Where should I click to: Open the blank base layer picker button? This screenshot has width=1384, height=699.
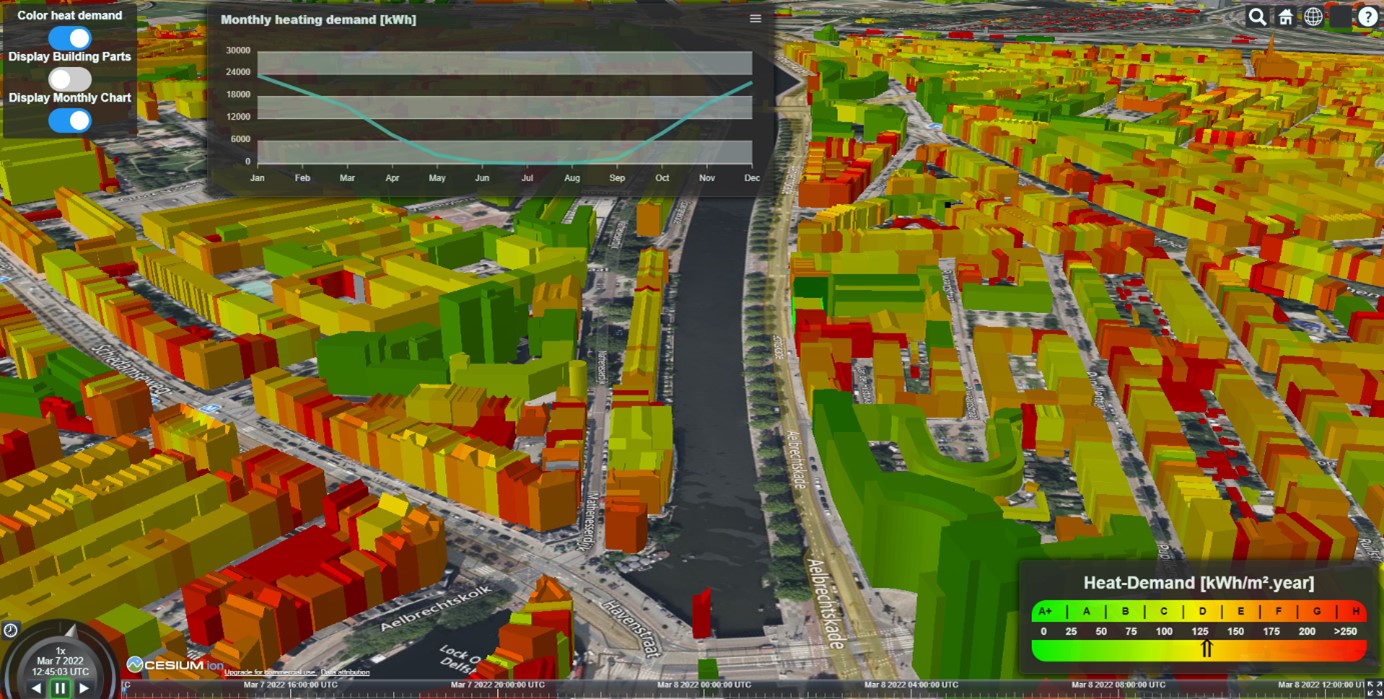point(1341,17)
